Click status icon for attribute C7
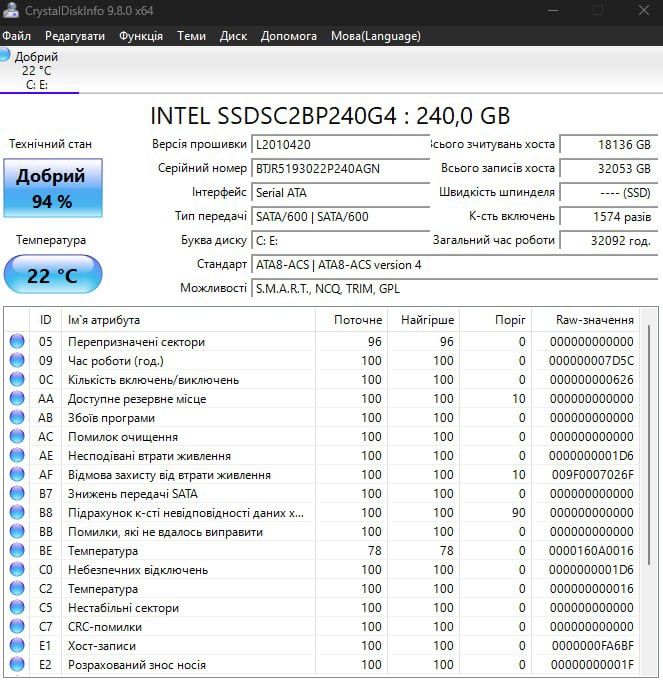663x683 pixels. click(x=17, y=627)
